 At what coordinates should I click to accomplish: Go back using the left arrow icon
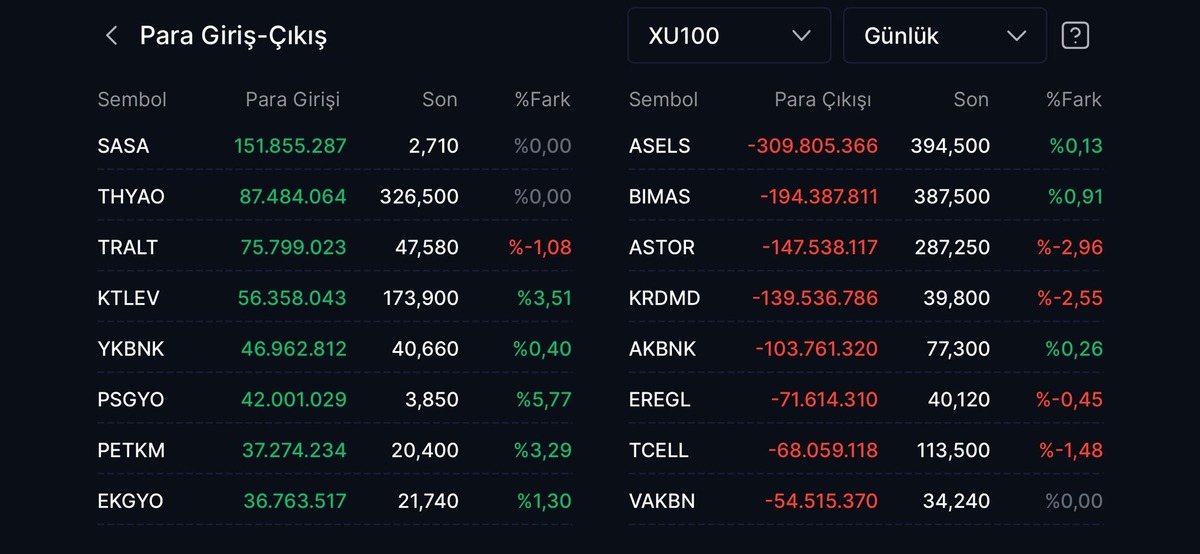[111, 36]
